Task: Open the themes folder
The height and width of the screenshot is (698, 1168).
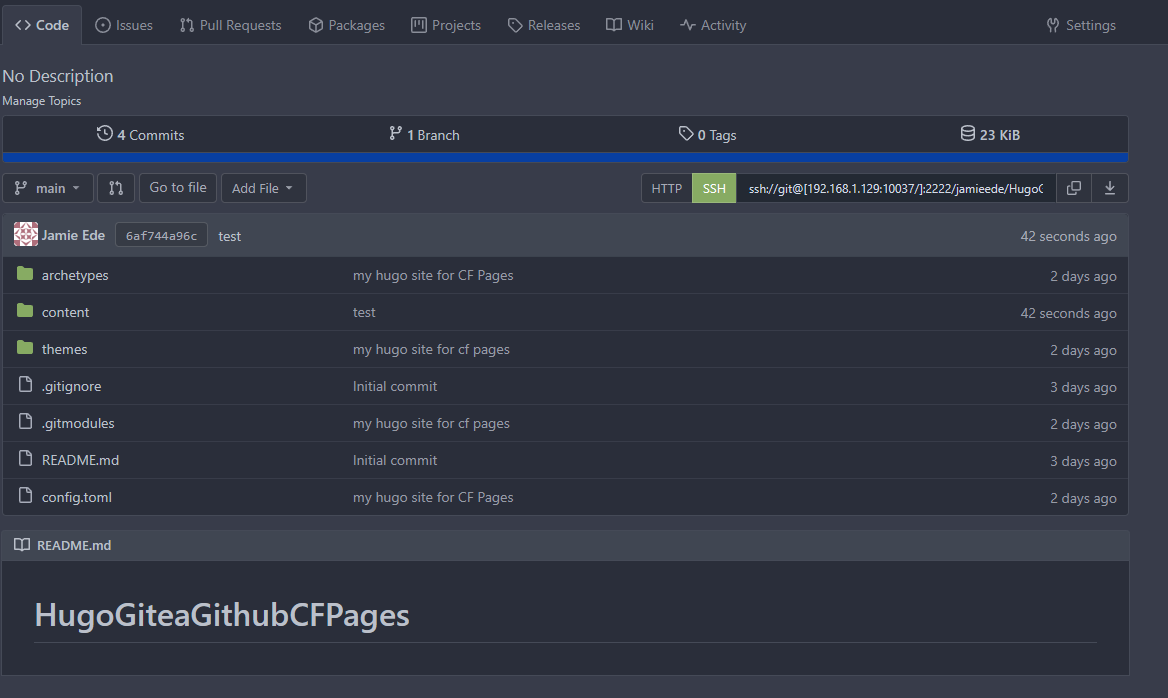Action: (x=64, y=349)
